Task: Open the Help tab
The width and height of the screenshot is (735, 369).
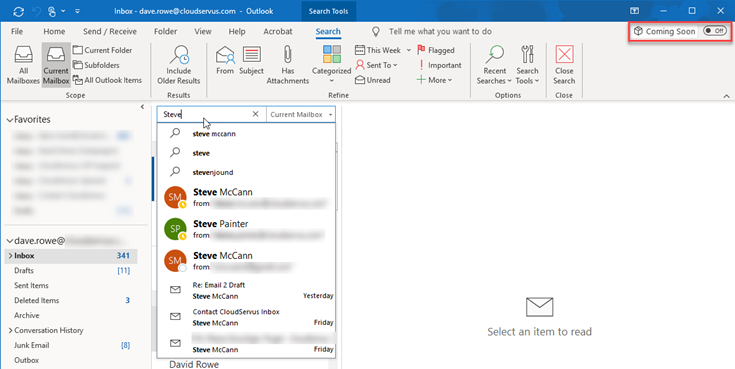Action: [237, 31]
